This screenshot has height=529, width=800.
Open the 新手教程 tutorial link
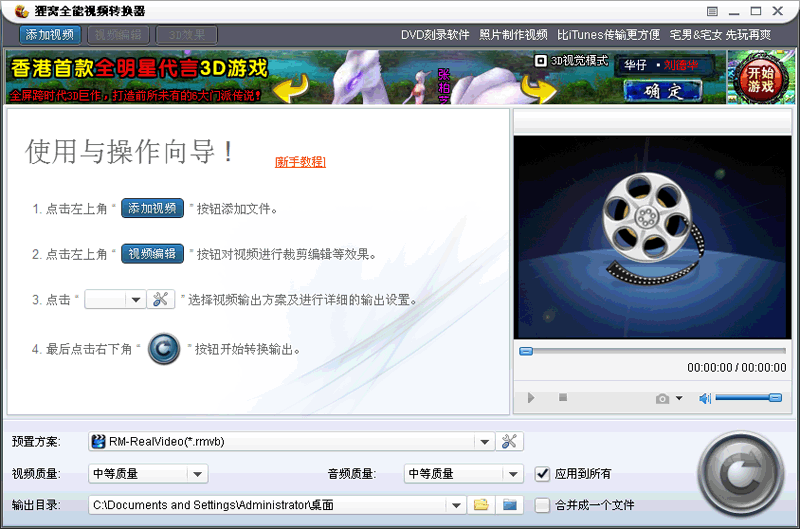coord(300,162)
